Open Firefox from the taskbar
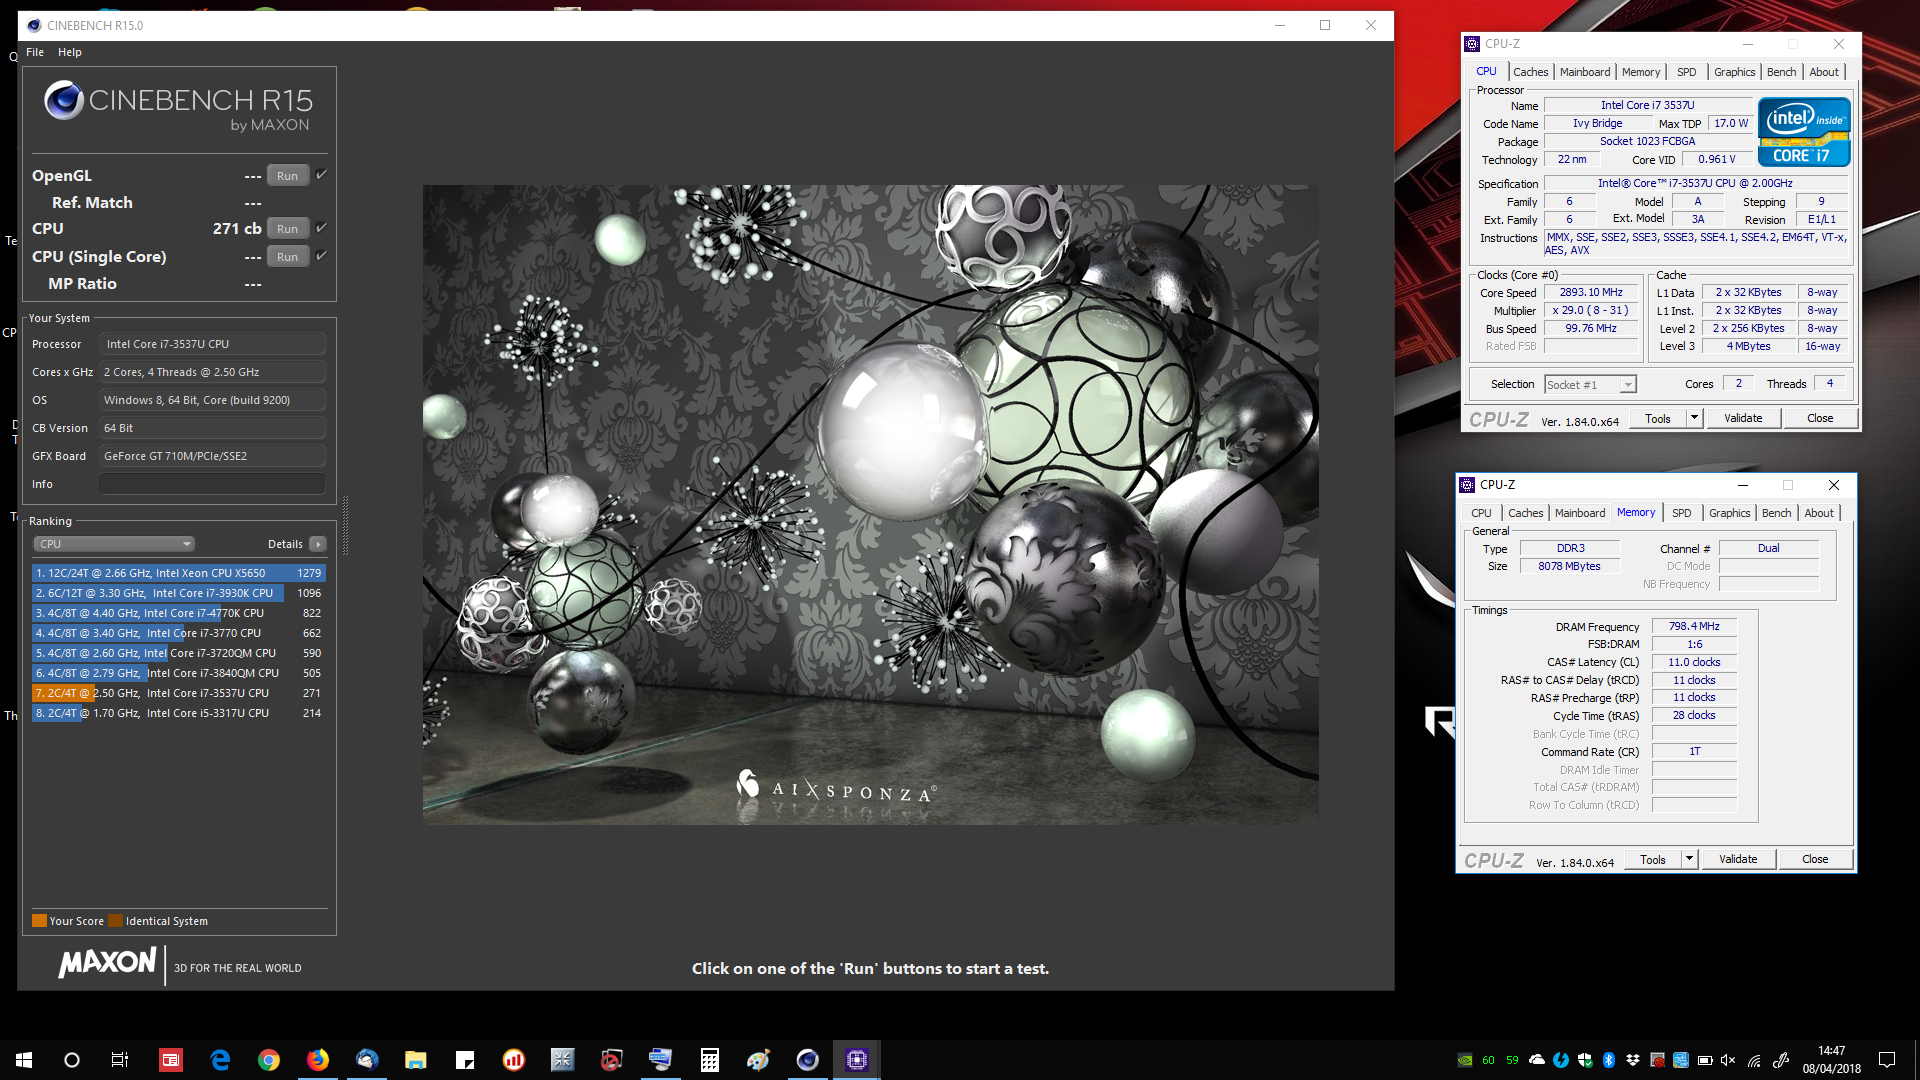 click(x=318, y=1060)
